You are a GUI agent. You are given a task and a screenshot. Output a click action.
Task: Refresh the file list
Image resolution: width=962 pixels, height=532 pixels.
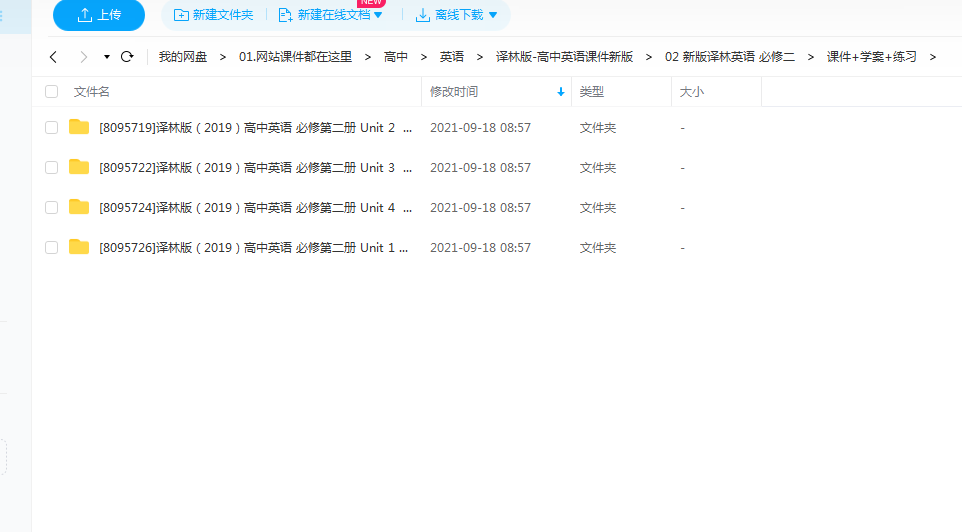[x=127, y=56]
